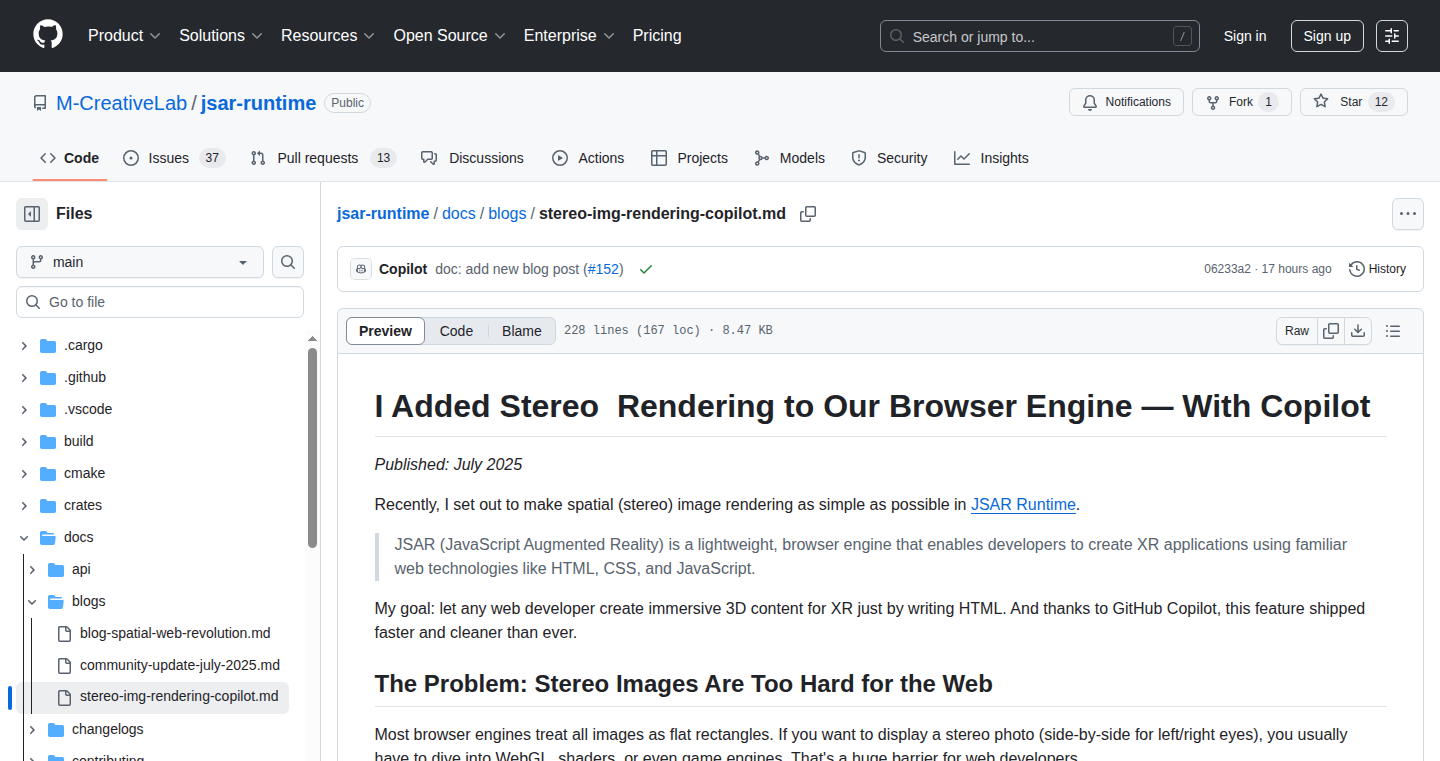Click the command palette icon in header
Viewport: 1440px width, 761px height.
pyautogui.click(x=1392, y=36)
